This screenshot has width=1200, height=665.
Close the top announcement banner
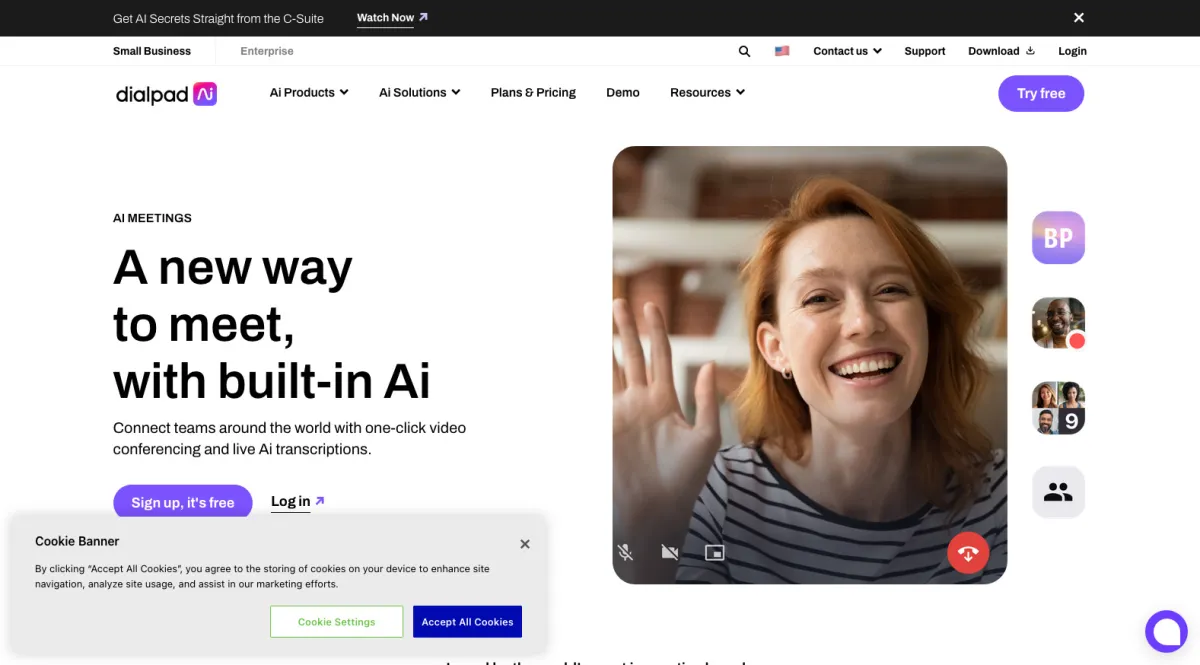pyautogui.click(x=1079, y=18)
